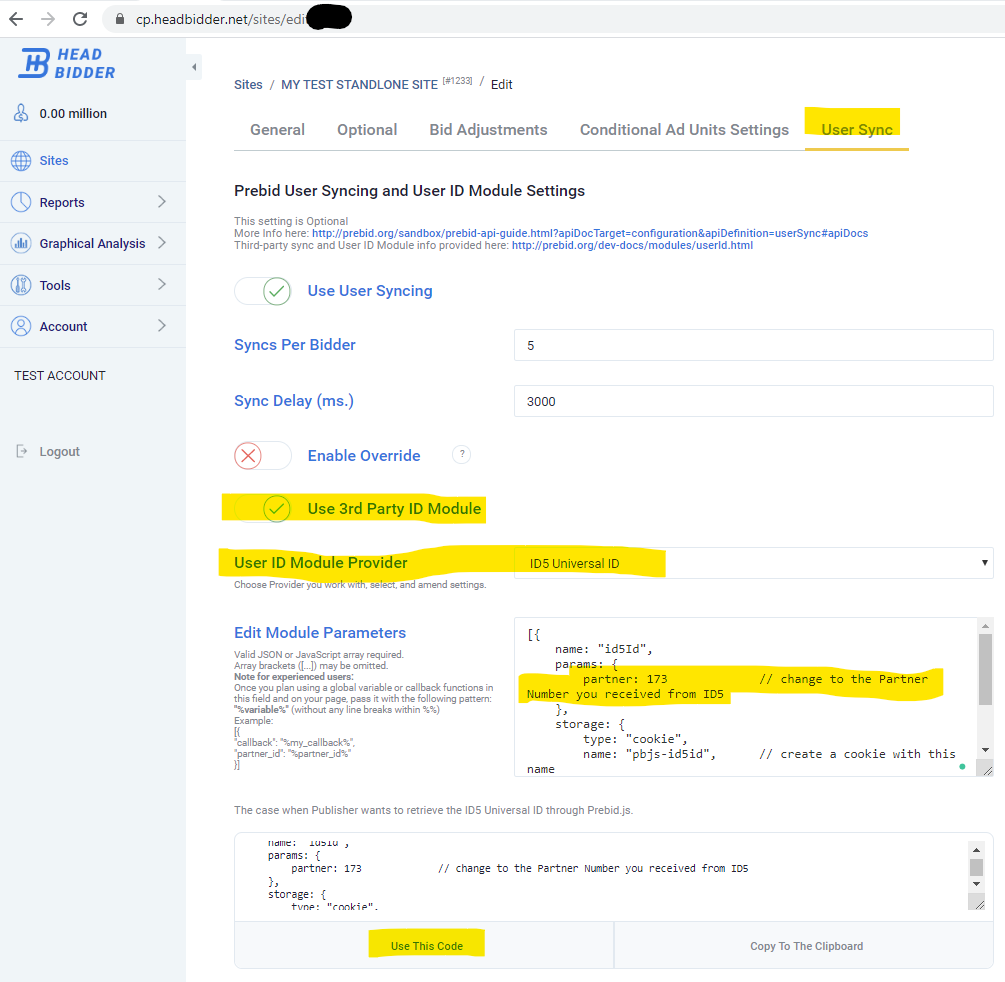Image resolution: width=1005 pixels, height=982 pixels.
Task: Click the browser forward arrow
Action: tap(48, 19)
